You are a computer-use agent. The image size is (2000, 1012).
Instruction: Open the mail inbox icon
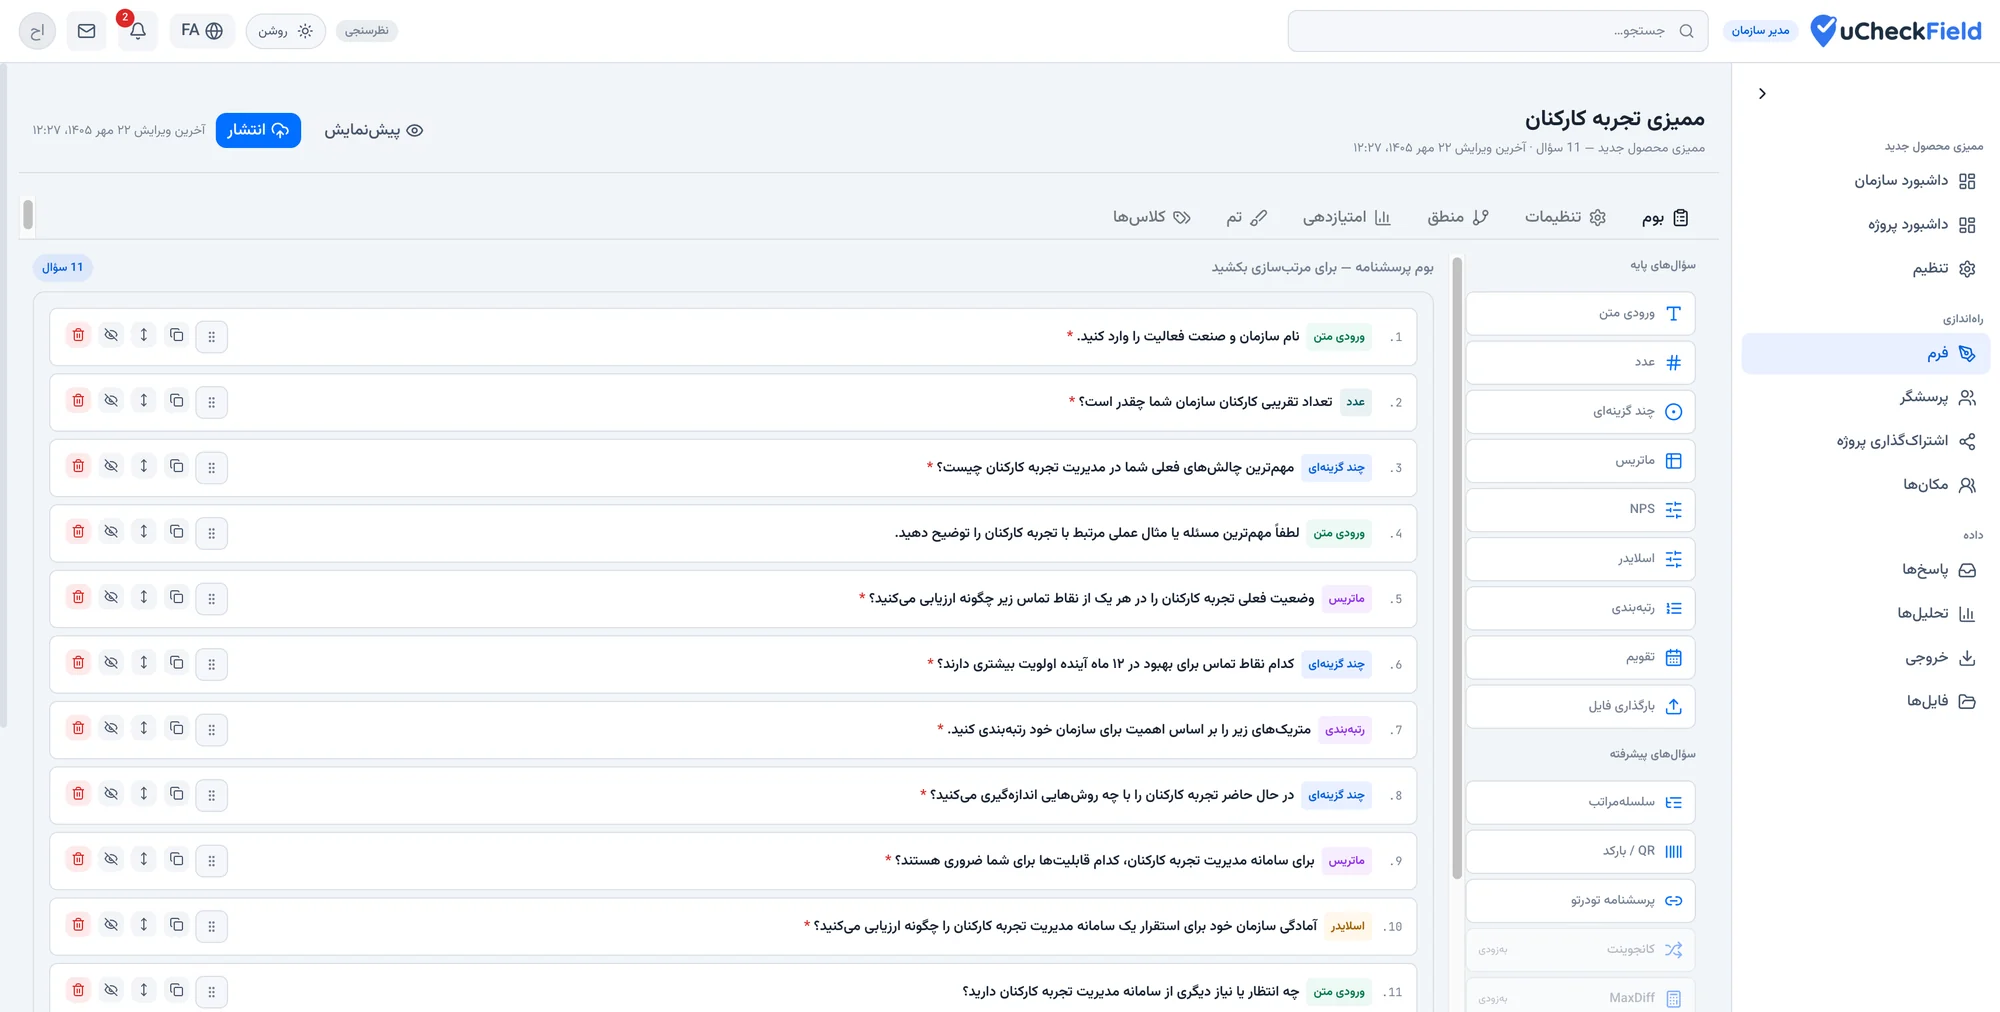click(x=87, y=31)
